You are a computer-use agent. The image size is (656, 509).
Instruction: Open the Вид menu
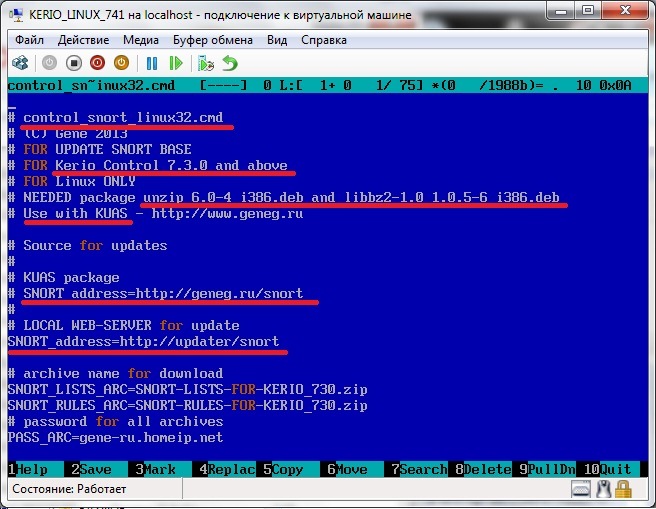(x=277, y=40)
